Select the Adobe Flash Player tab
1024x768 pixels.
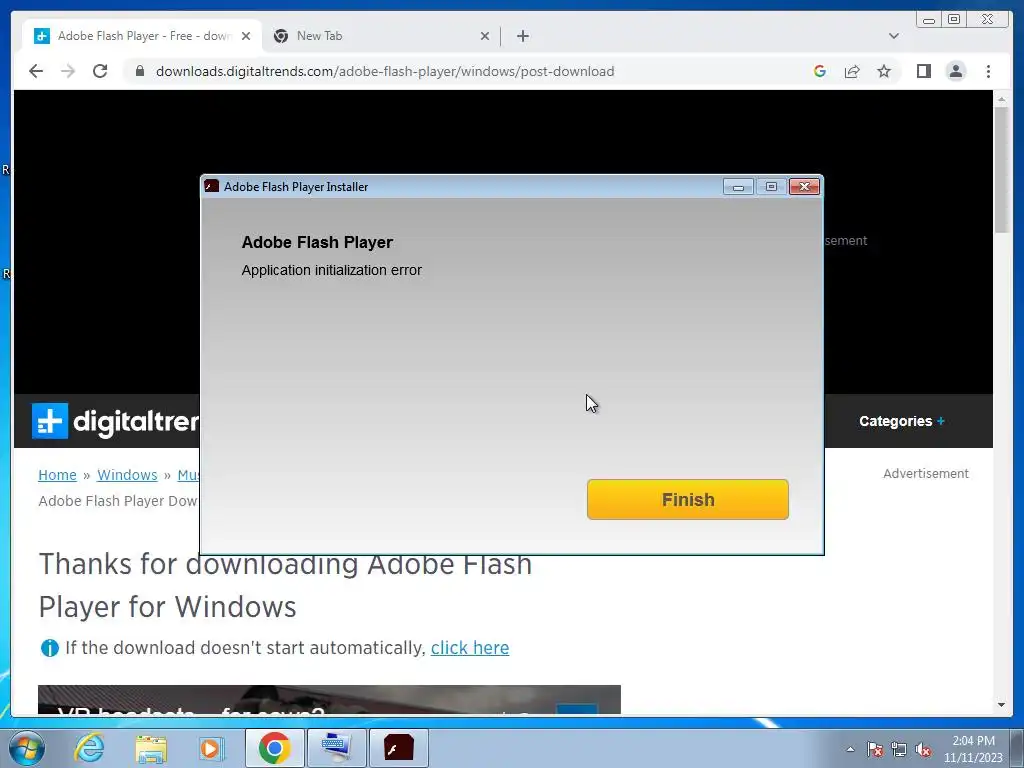click(142, 36)
